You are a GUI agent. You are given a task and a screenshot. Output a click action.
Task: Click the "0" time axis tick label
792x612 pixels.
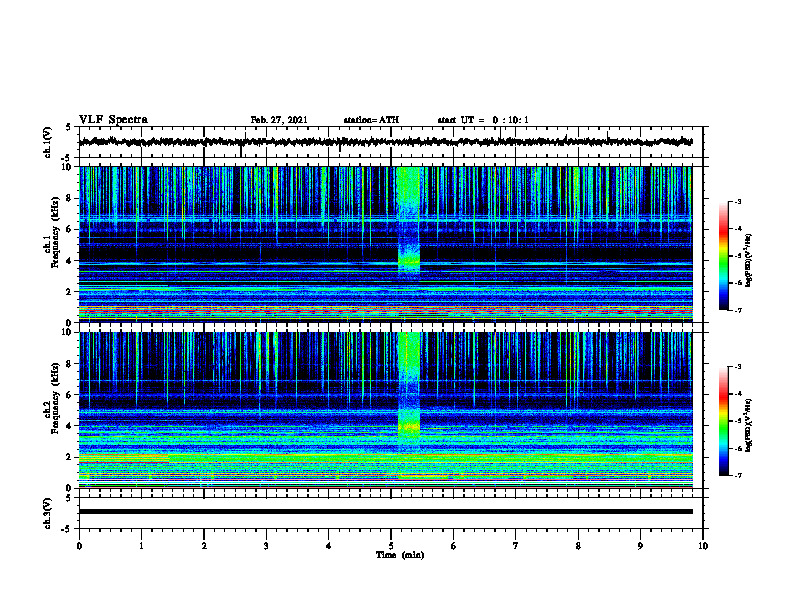coord(79,546)
